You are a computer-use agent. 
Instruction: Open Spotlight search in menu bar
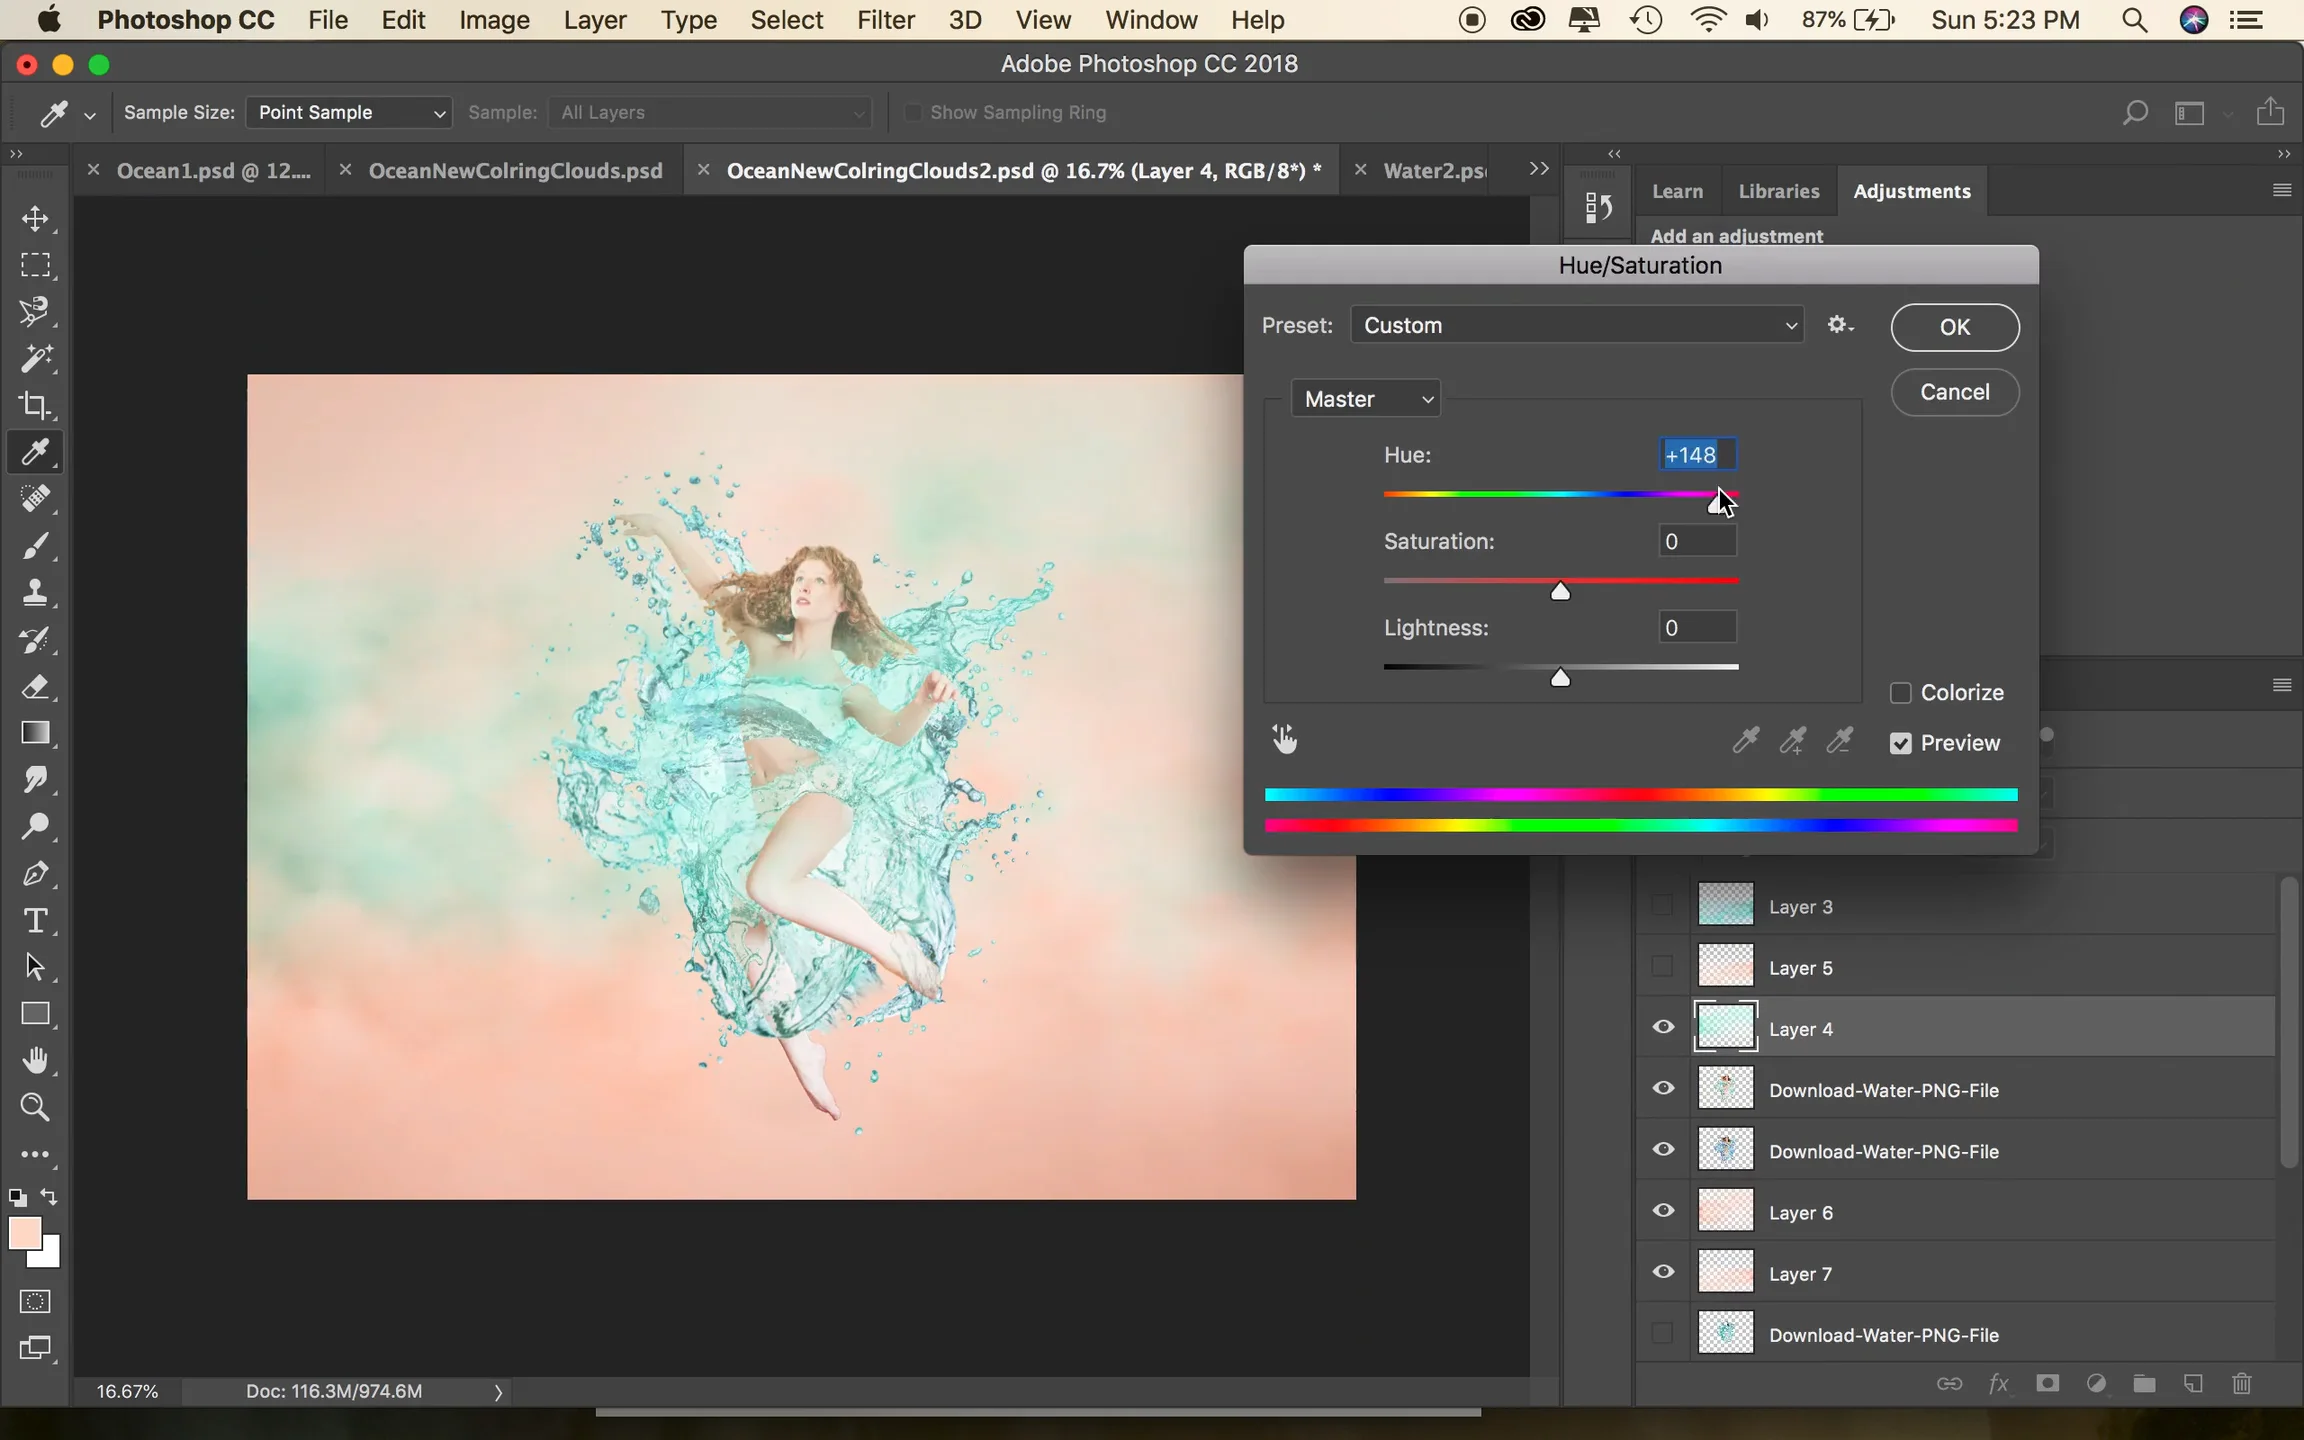pos(2134,20)
